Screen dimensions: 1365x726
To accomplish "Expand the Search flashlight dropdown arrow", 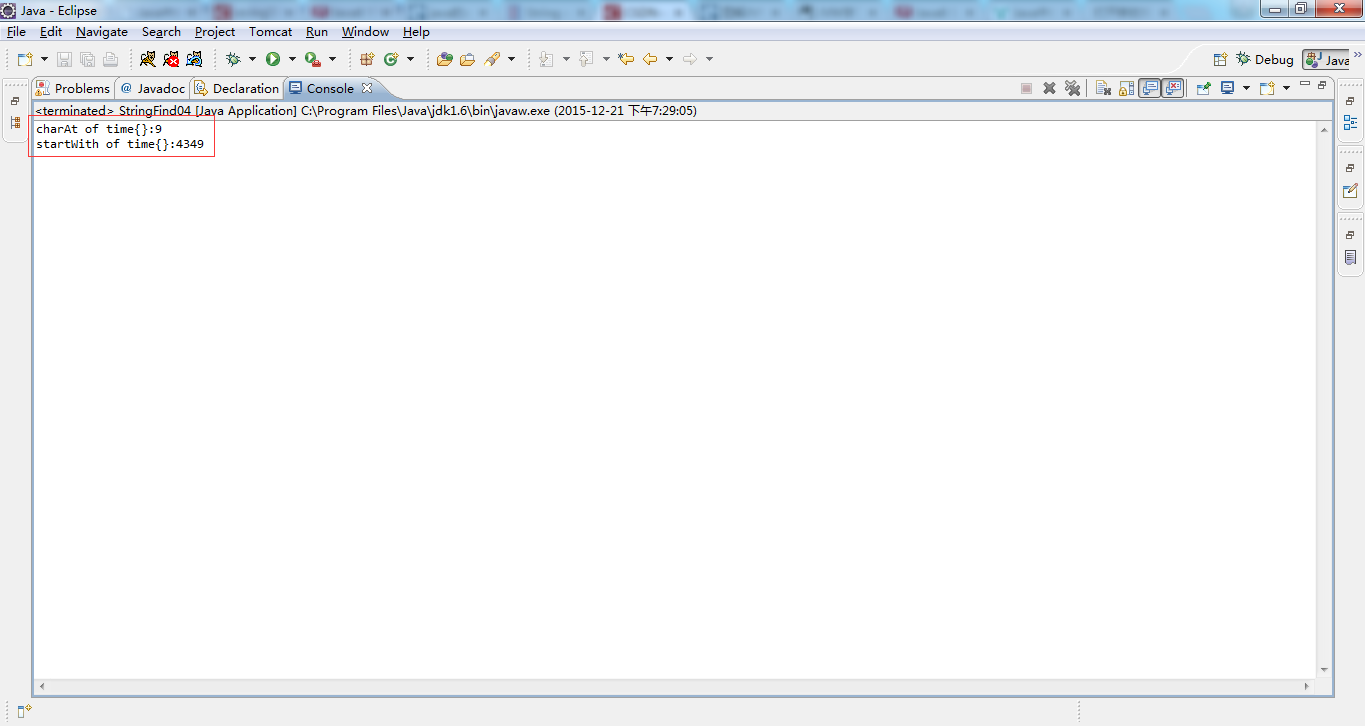I will click(511, 59).
